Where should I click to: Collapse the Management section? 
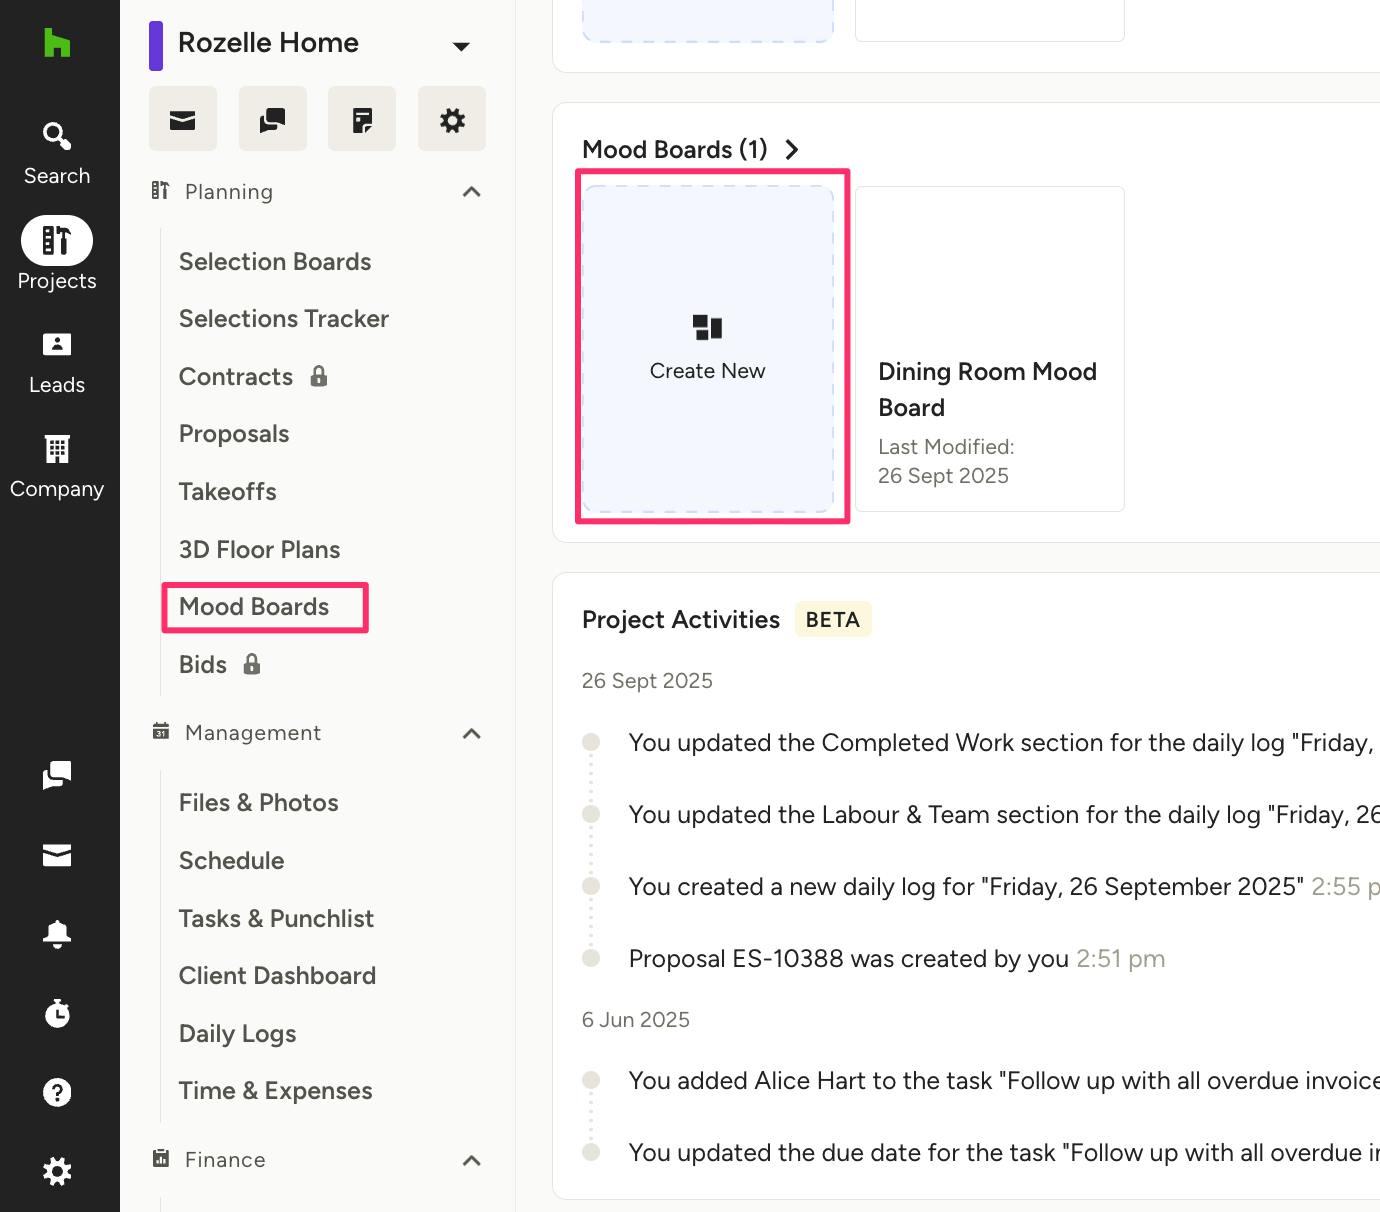click(x=472, y=734)
